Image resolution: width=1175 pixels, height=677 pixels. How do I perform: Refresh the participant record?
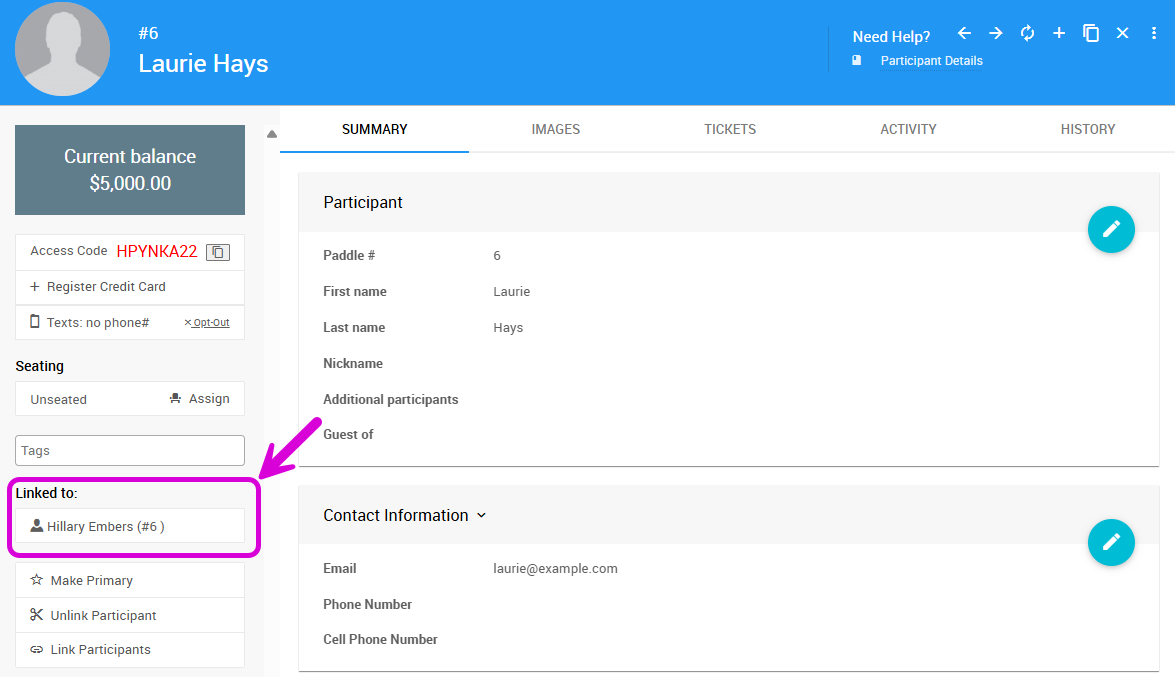tap(1027, 33)
